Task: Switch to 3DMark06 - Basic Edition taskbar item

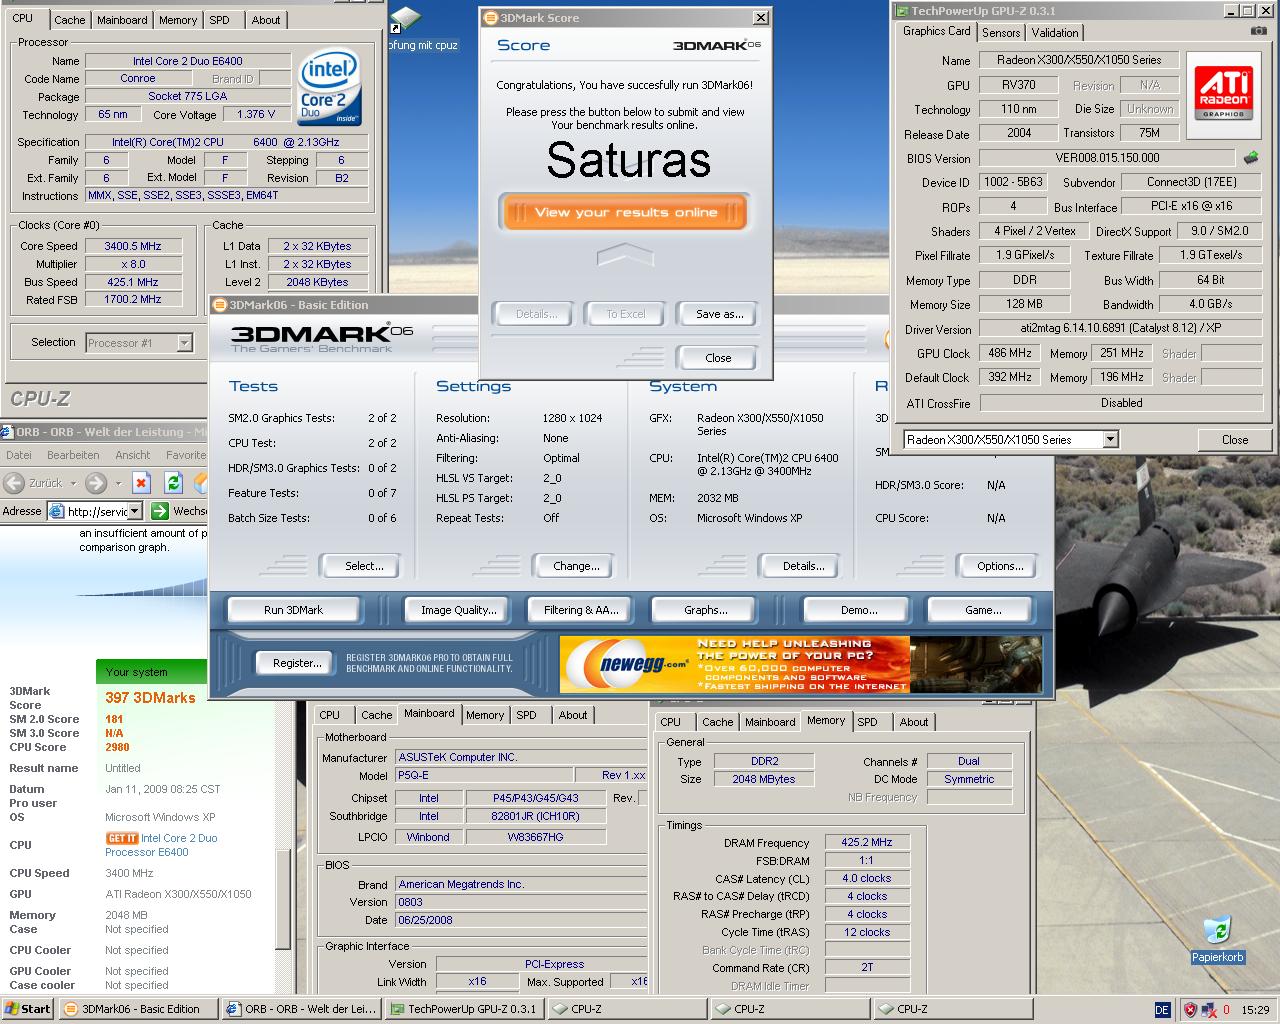Action: (x=139, y=1009)
